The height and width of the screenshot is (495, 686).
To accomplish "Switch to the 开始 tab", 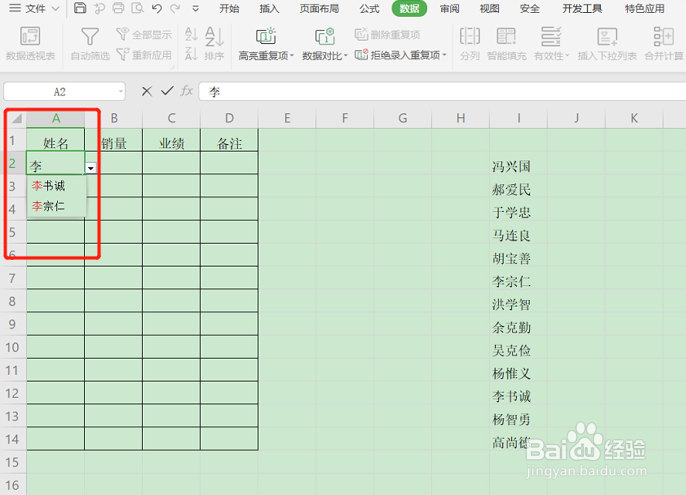I will pyautogui.click(x=229, y=8).
